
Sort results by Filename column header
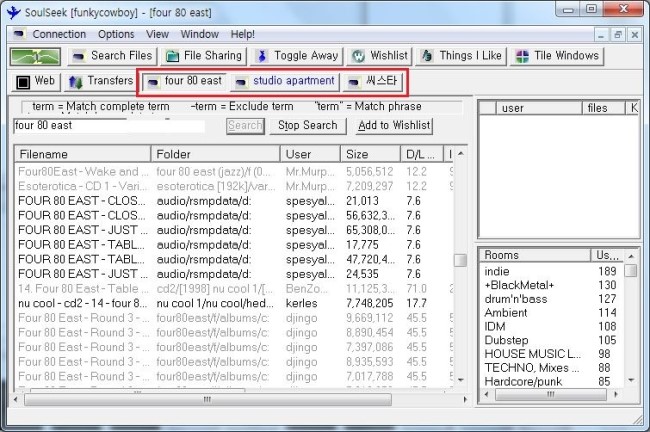82,154
